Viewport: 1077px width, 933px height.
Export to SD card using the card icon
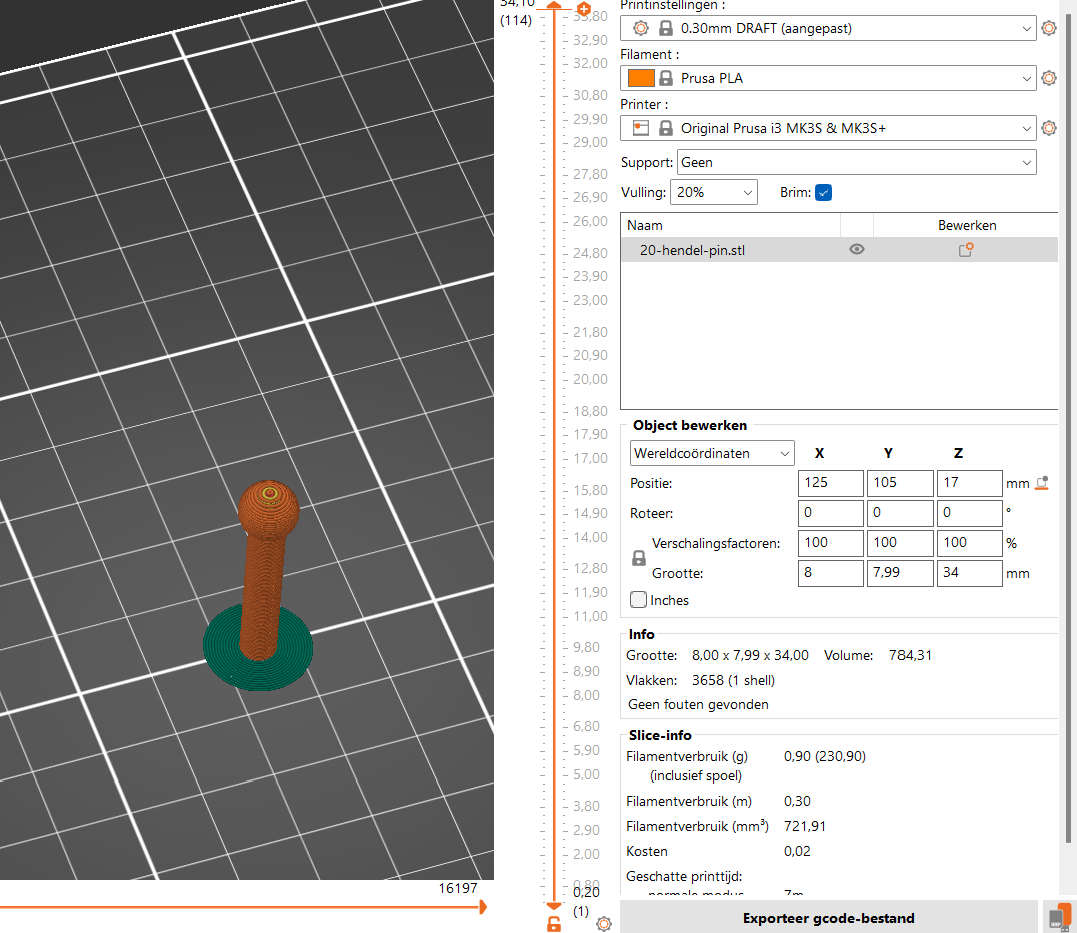(x=1058, y=916)
